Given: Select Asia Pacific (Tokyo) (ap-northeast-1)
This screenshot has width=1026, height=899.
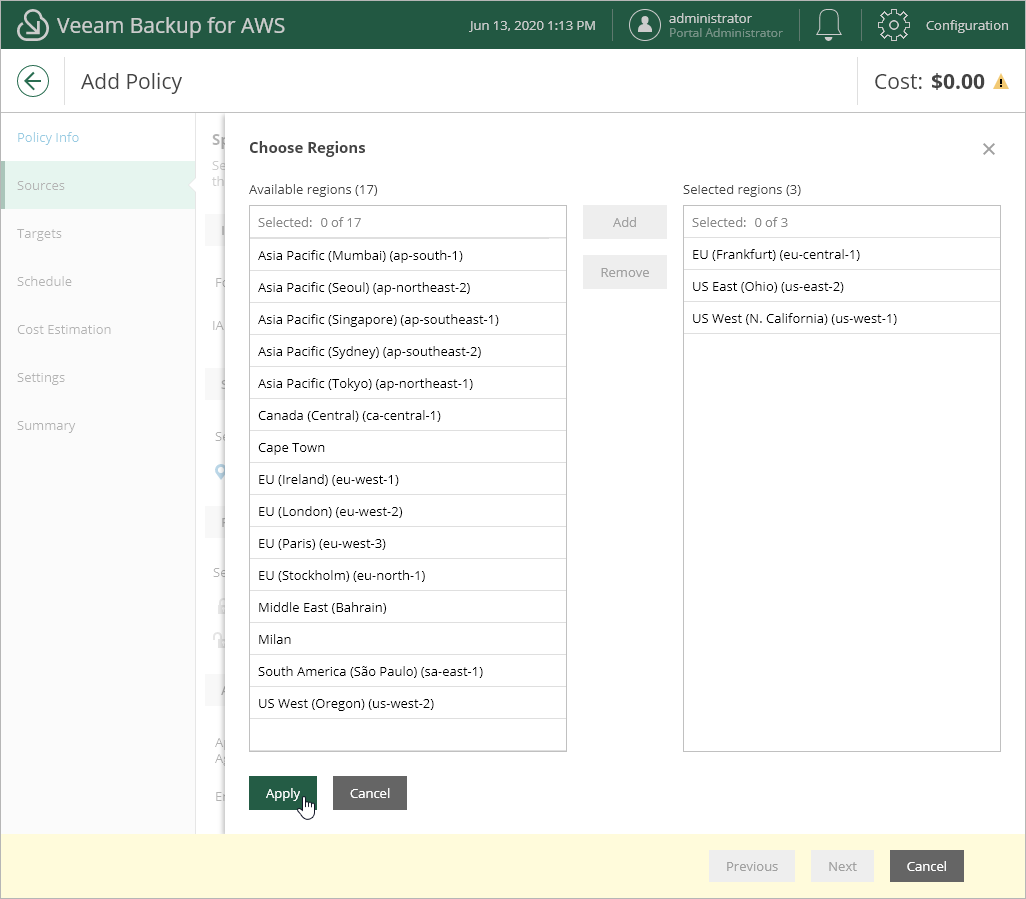Looking at the screenshot, I should coord(408,383).
